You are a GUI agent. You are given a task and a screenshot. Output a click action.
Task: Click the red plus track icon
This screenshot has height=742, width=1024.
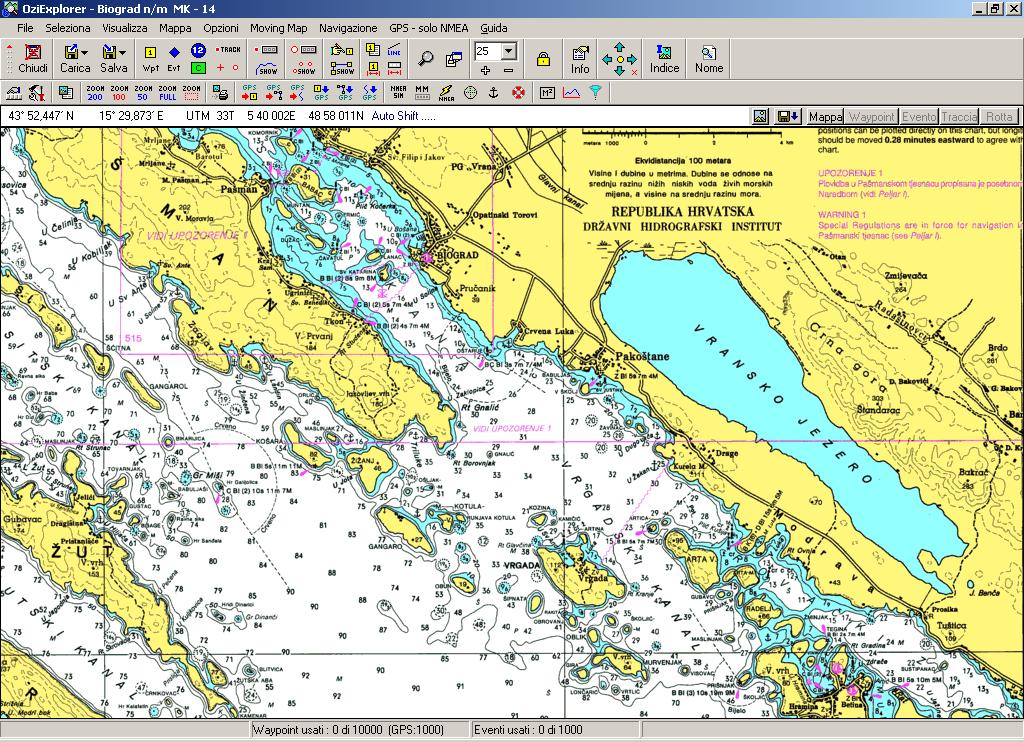pyautogui.click(x=220, y=67)
